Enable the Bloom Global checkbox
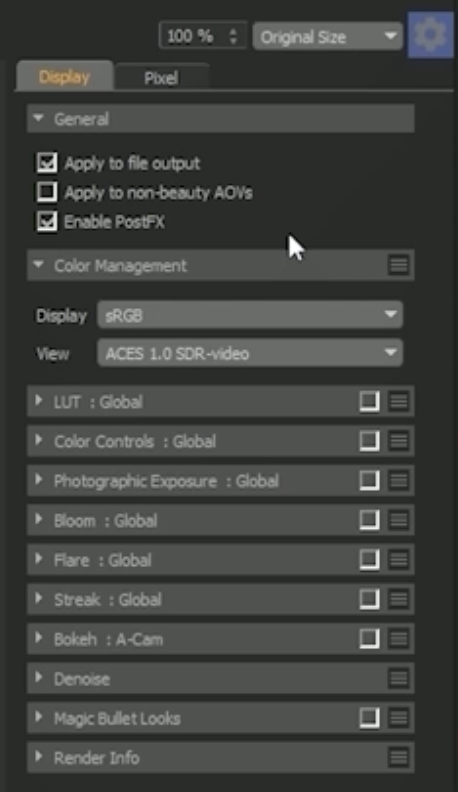 (369, 520)
